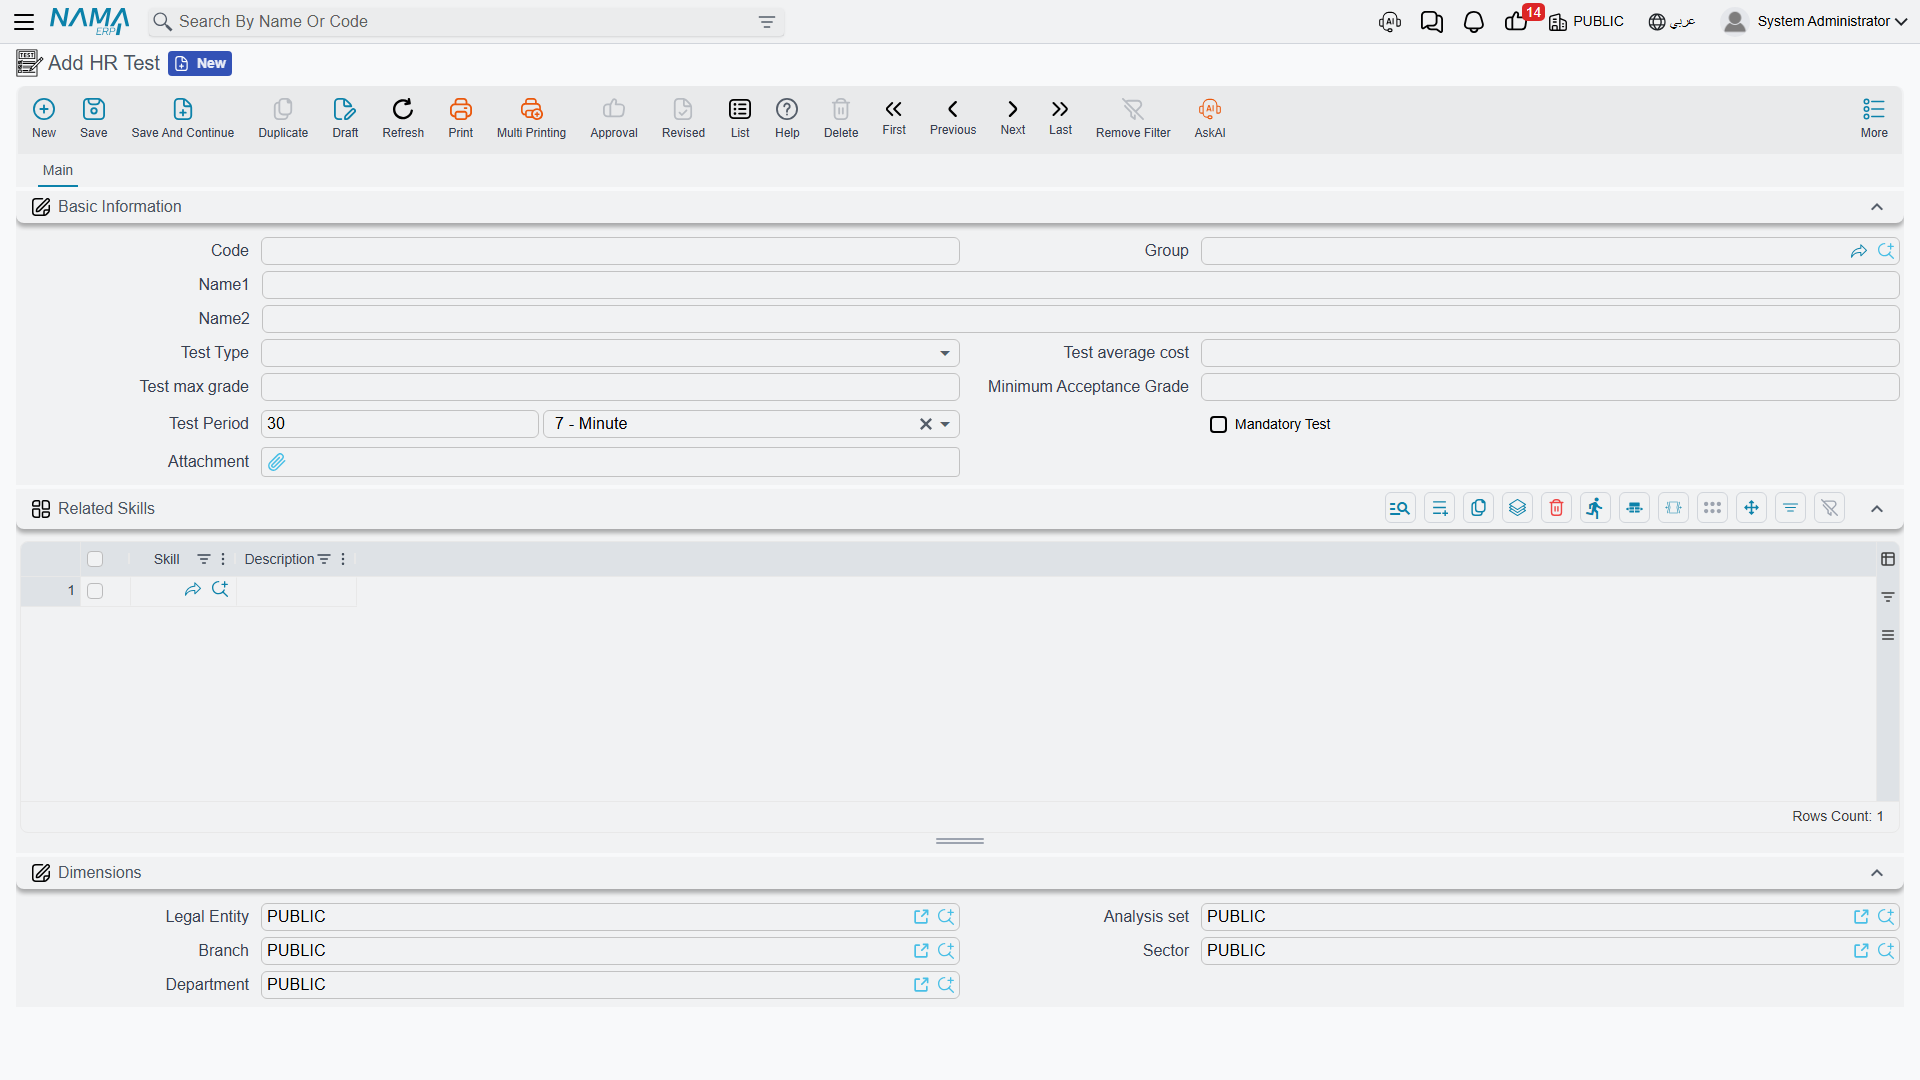Click Save And Continue icon
The image size is (1920, 1080).
(183, 118)
